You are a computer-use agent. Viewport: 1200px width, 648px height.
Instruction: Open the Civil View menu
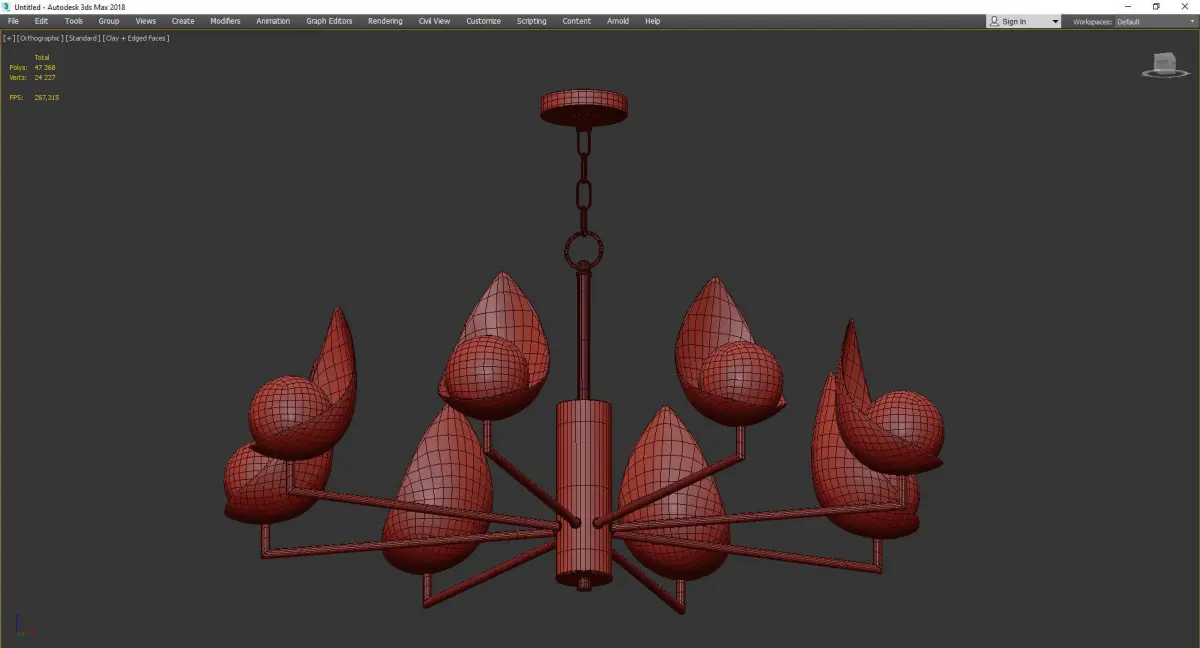(x=434, y=21)
